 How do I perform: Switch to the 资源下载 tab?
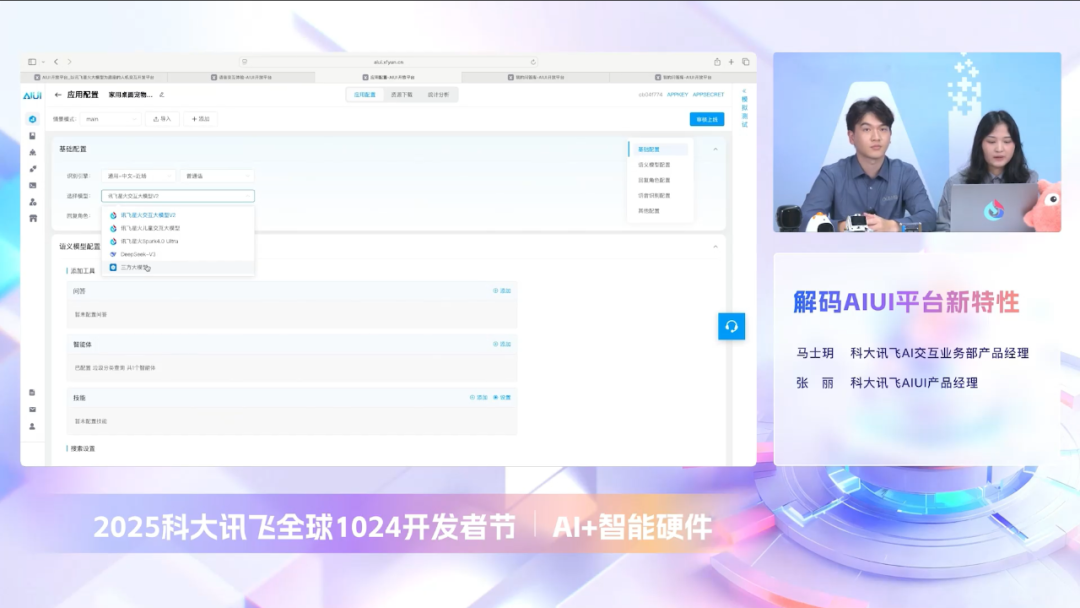(x=402, y=95)
